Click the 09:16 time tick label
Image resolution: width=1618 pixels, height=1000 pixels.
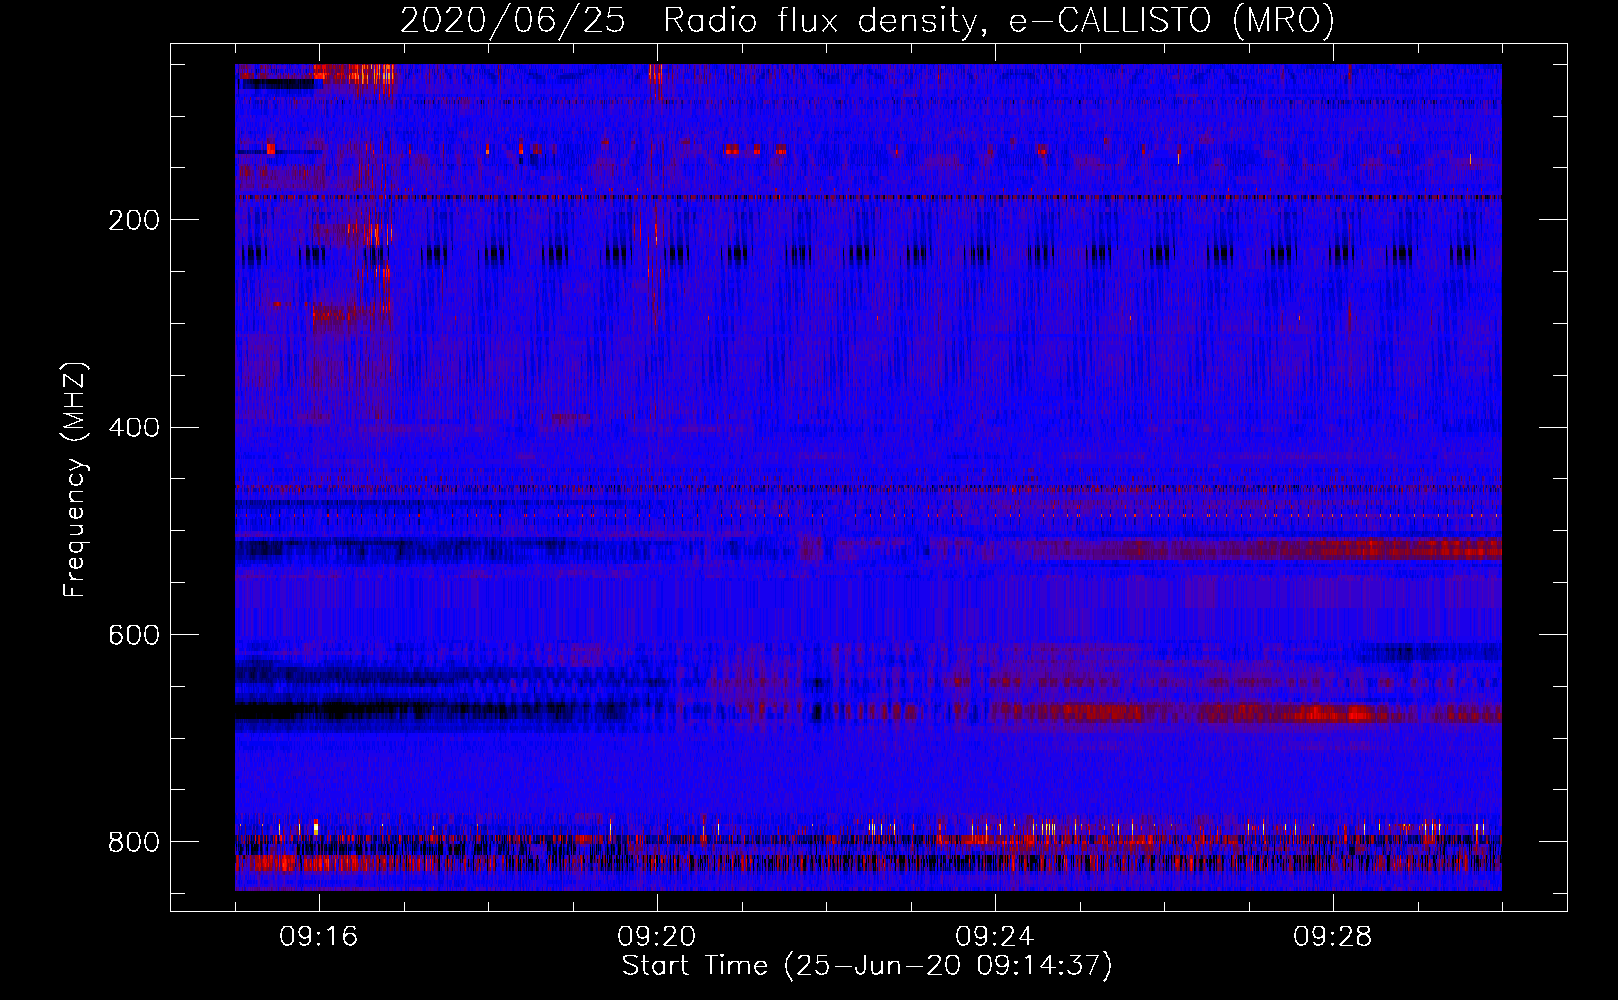pos(319,937)
